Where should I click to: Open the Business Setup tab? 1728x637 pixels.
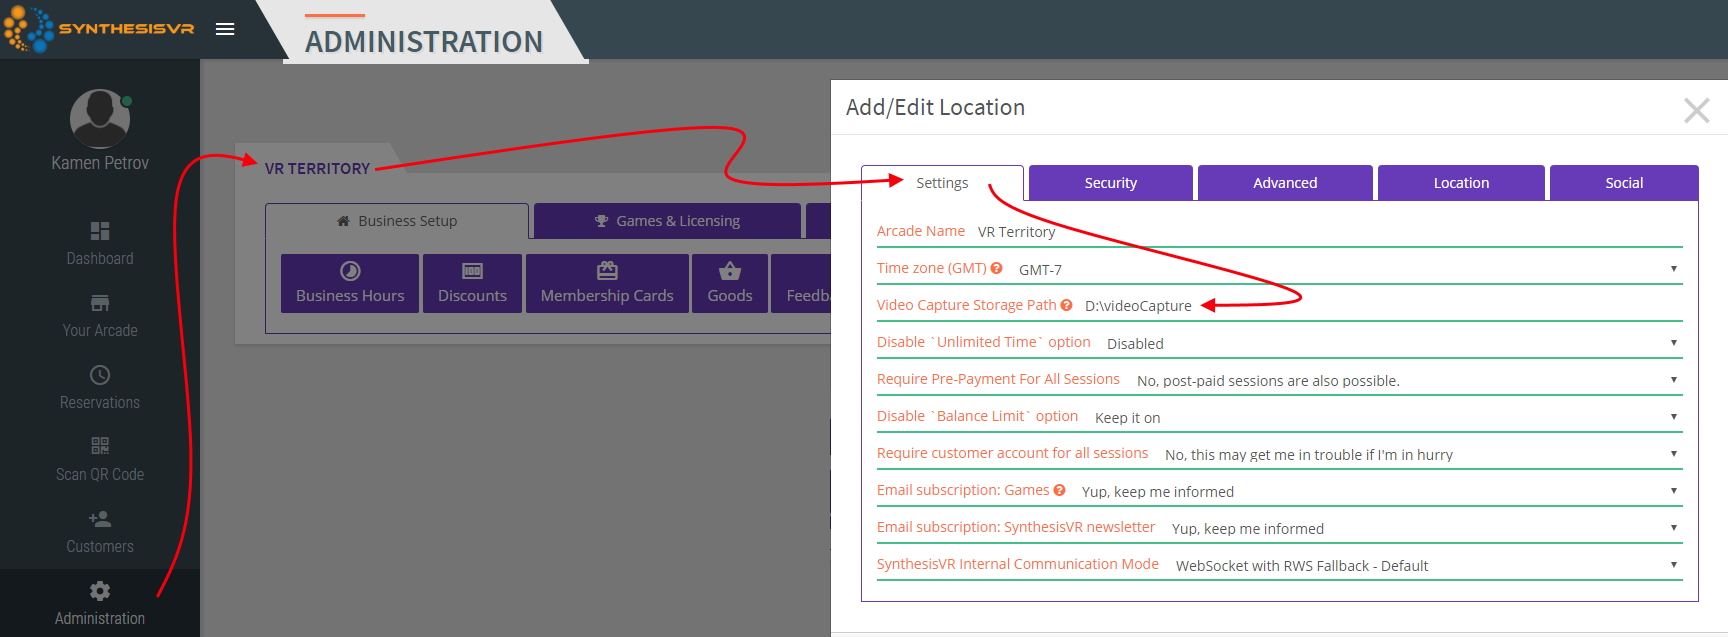(x=397, y=221)
